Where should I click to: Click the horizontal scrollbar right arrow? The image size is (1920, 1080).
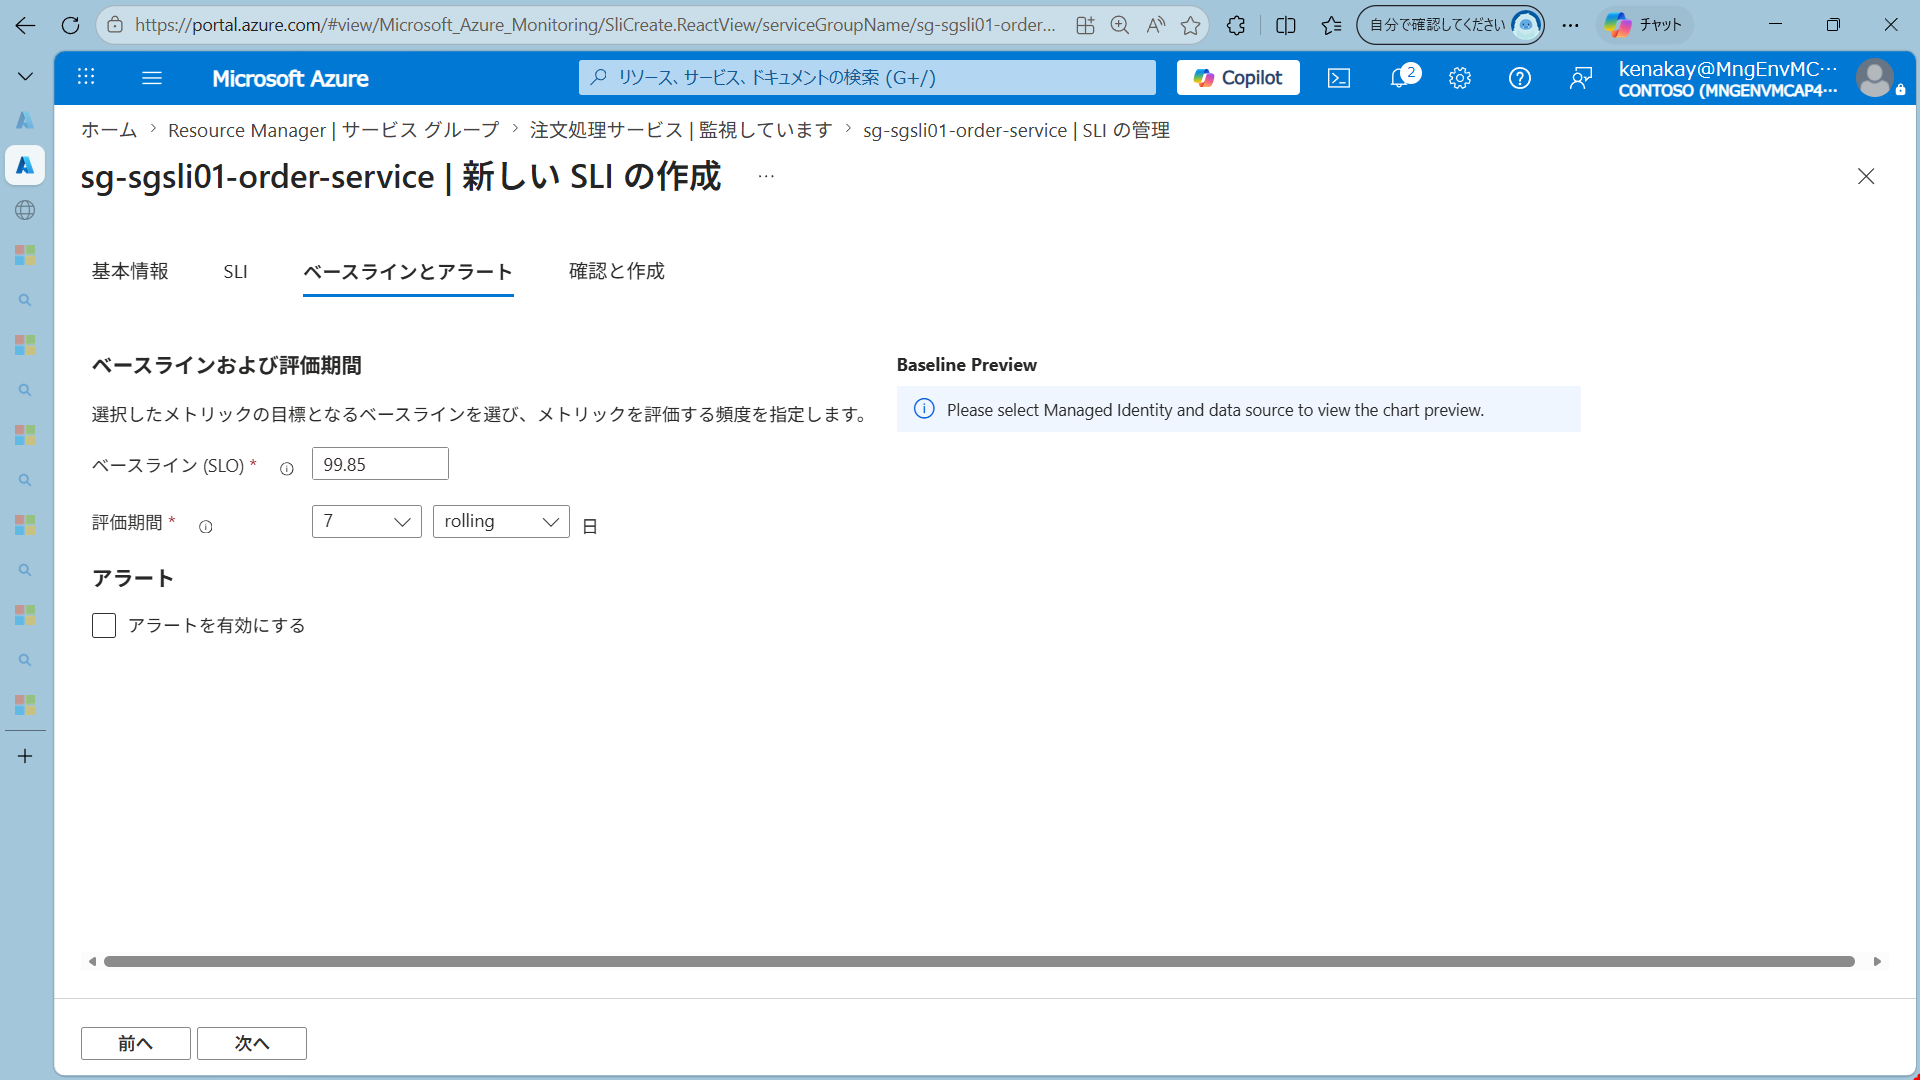pos(1877,962)
